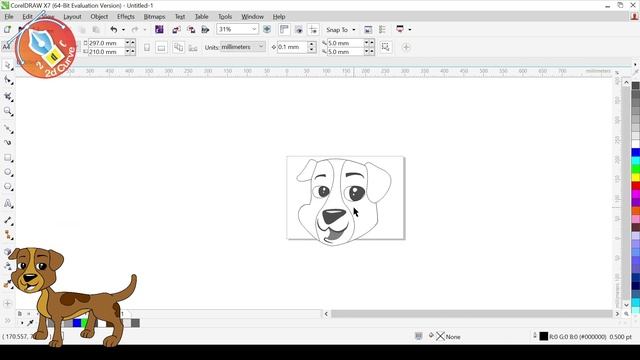This screenshot has height=360, width=640.
Task: Open the Object menu
Action: (99, 16)
